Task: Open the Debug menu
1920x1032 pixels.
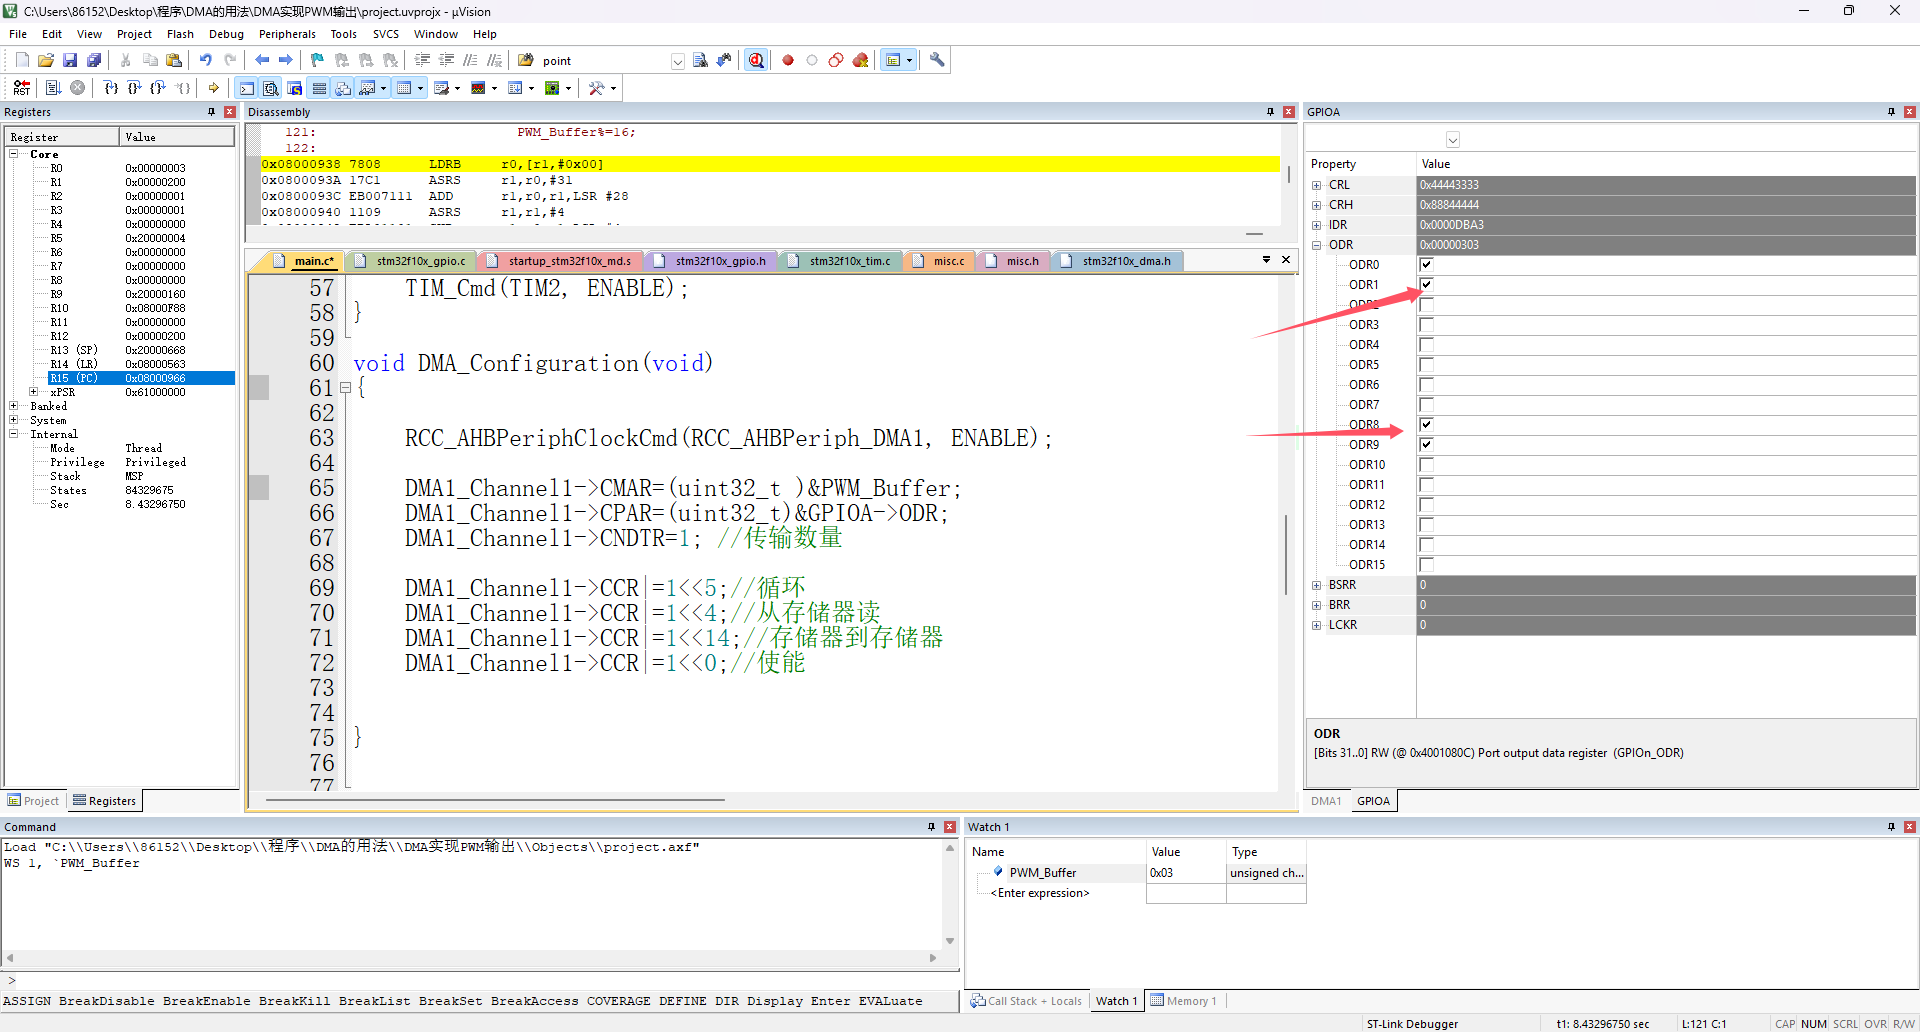Action: coord(226,34)
